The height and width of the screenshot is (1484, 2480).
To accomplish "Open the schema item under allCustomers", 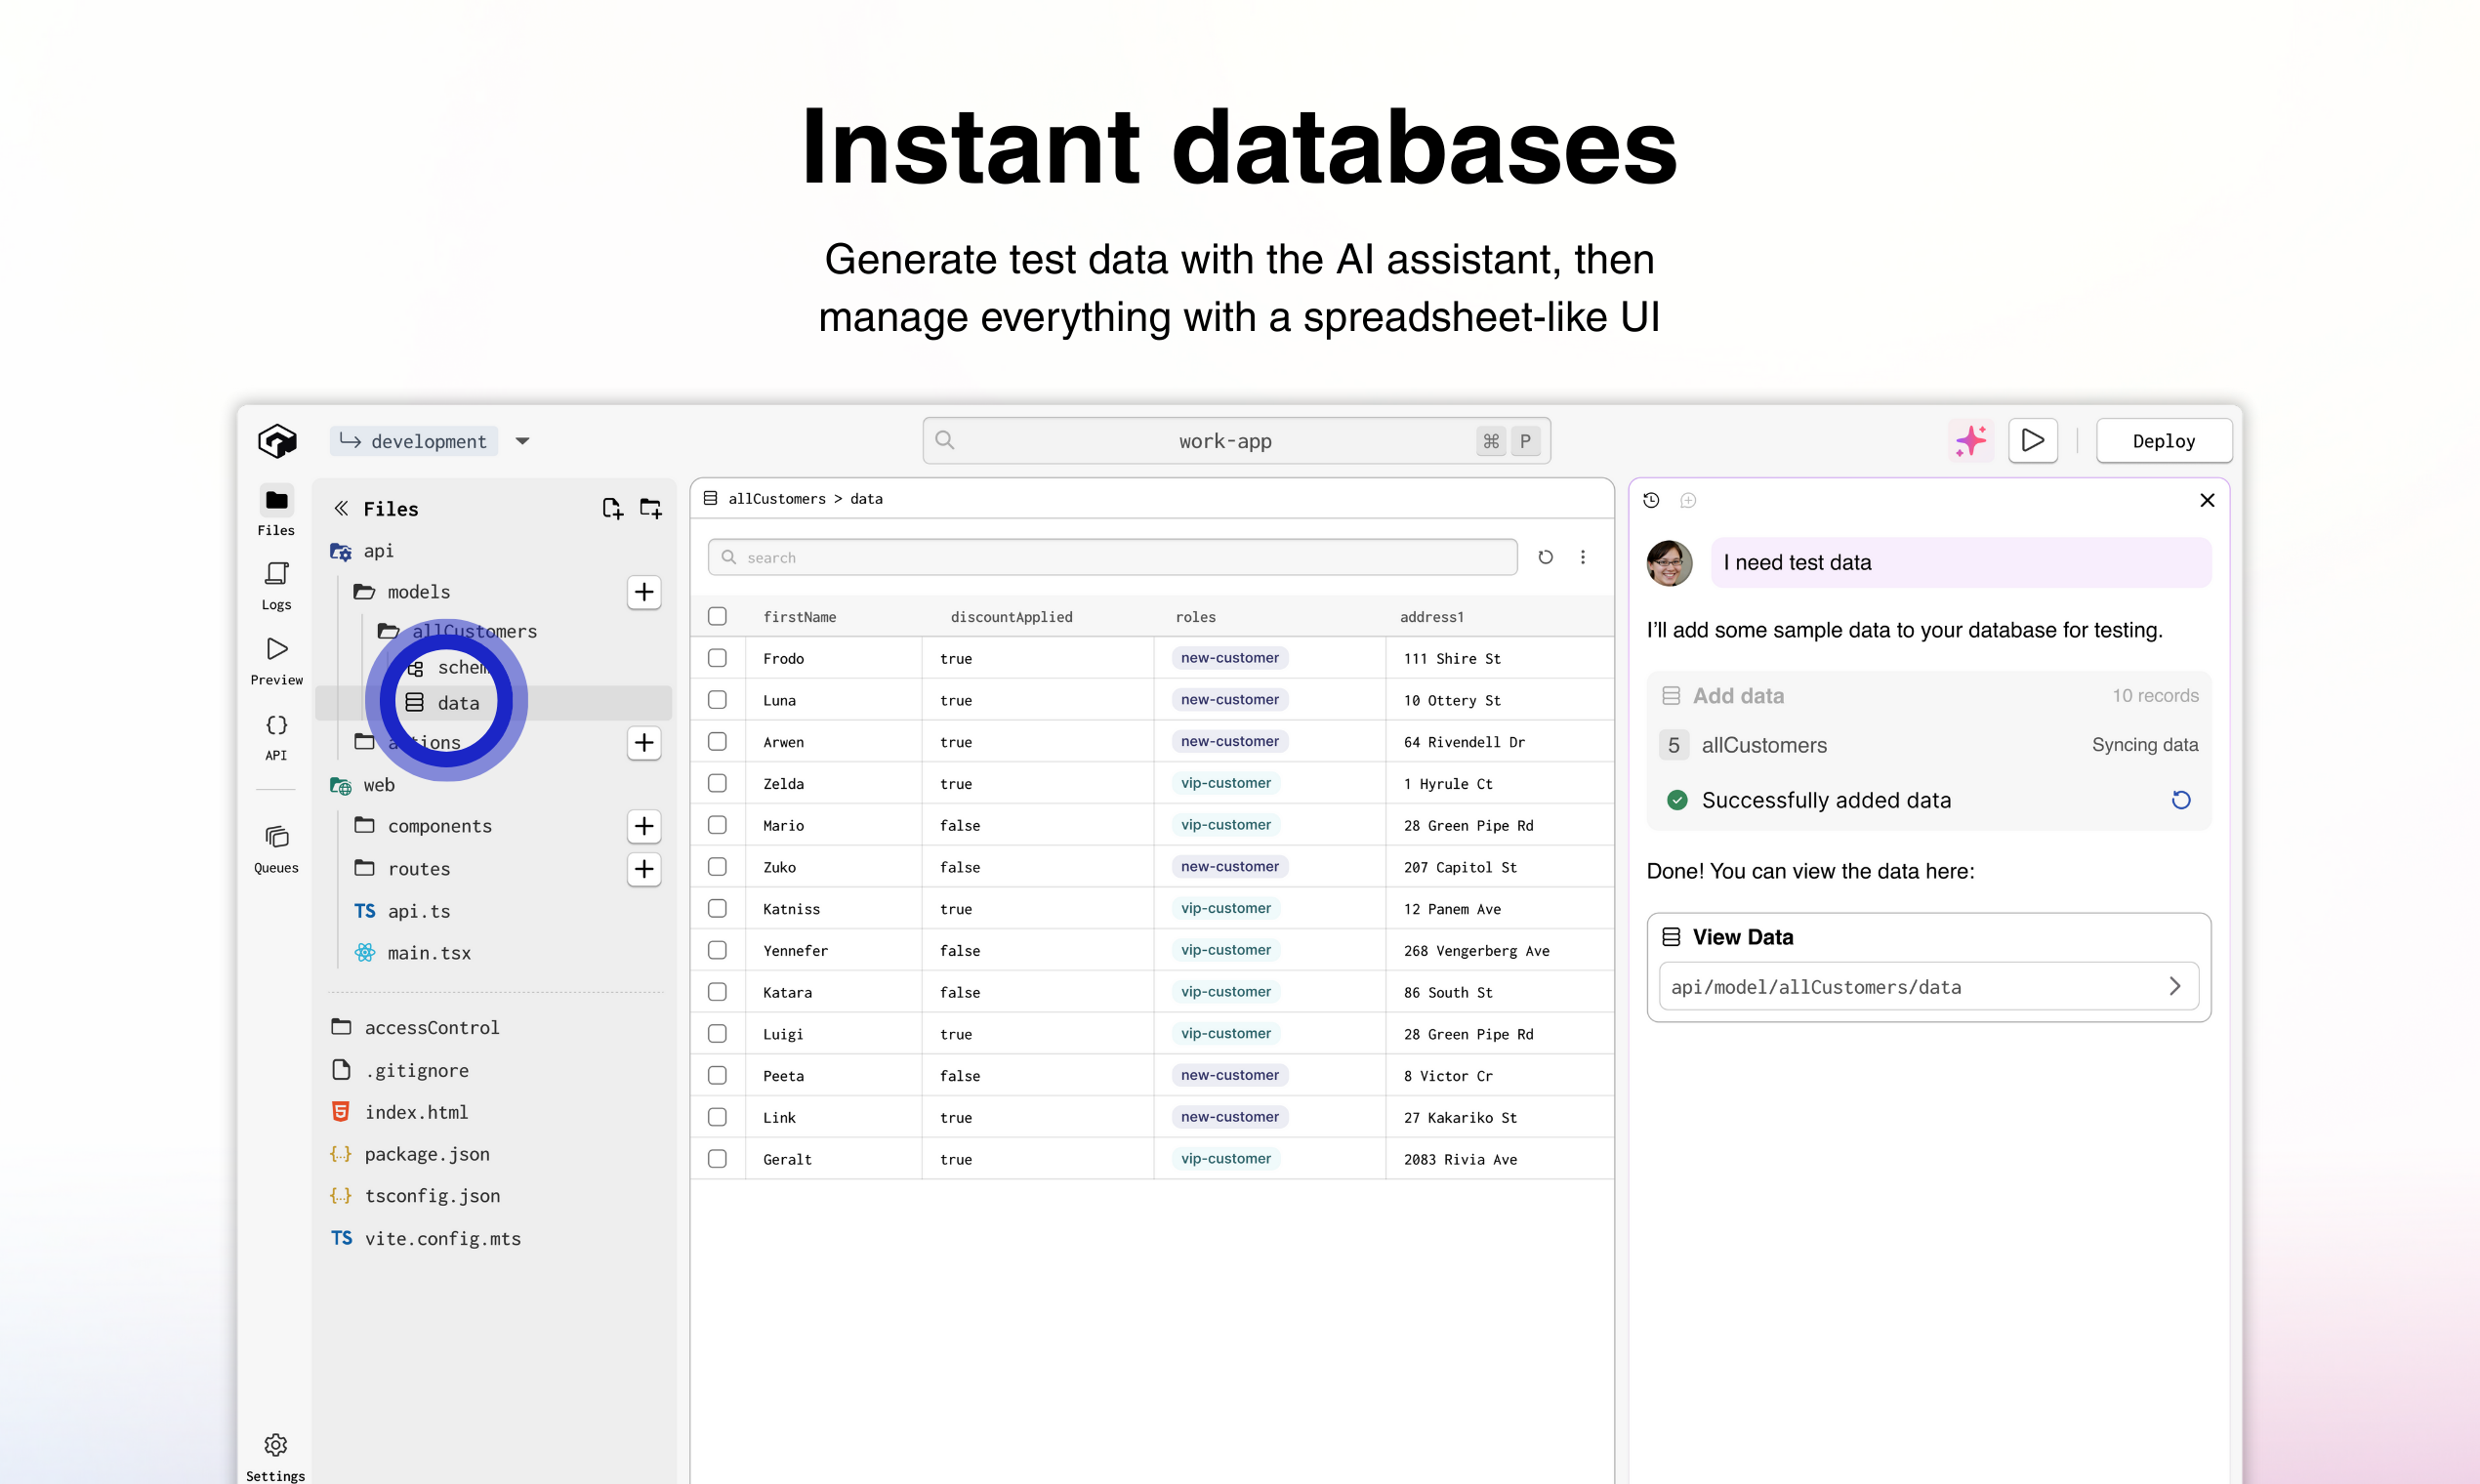I will pos(460,667).
